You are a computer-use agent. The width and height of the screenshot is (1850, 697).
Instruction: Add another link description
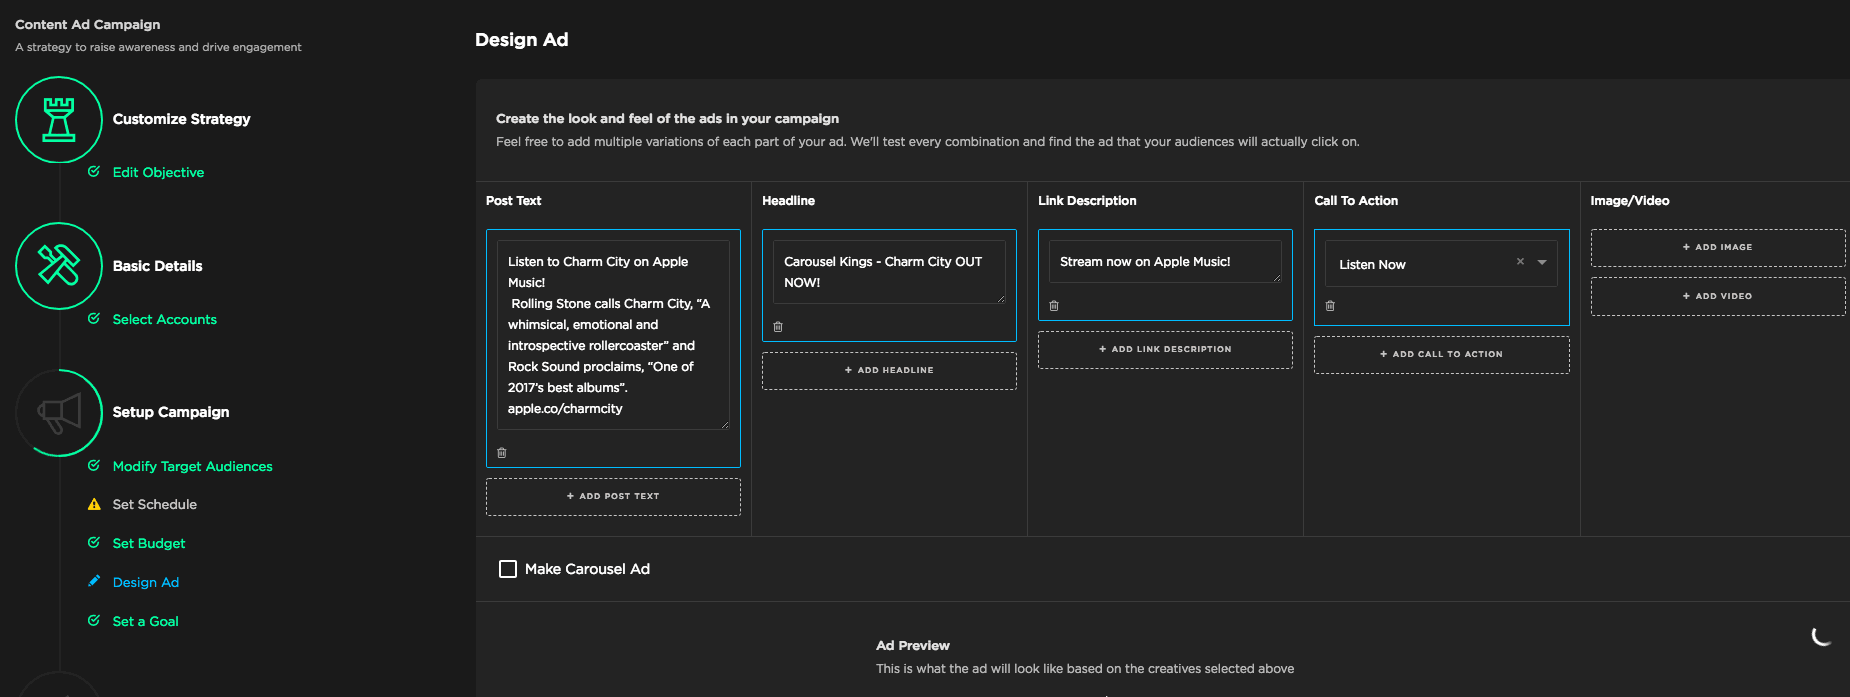pos(1165,350)
